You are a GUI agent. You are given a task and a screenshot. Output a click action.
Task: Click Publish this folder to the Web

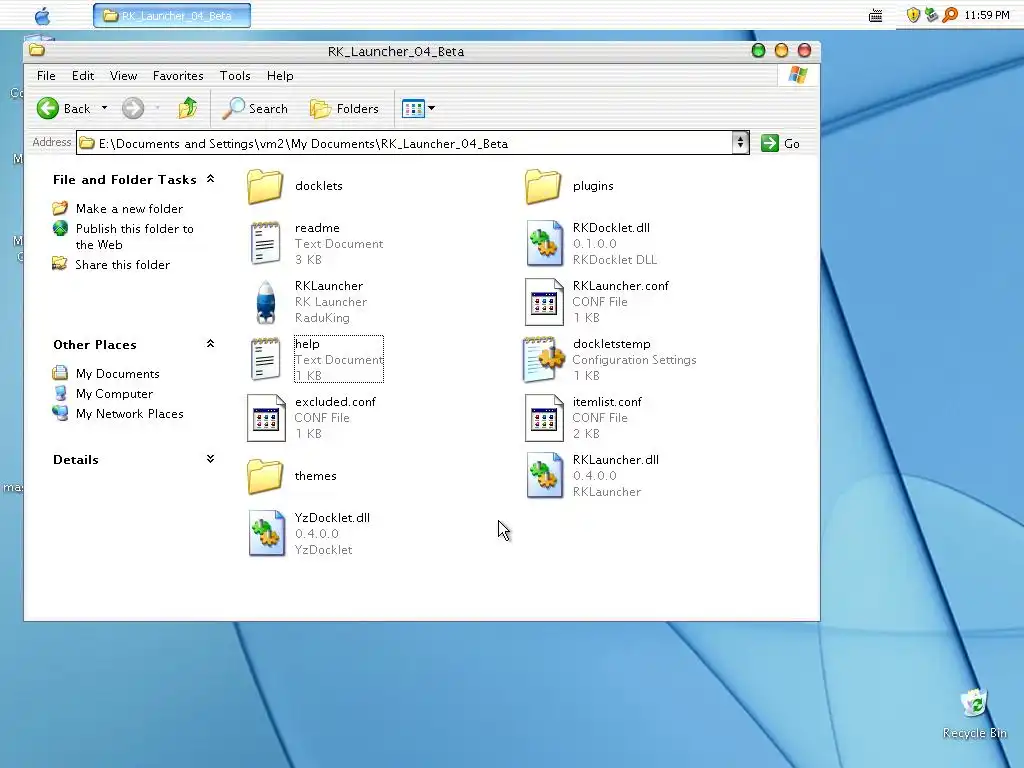(135, 236)
